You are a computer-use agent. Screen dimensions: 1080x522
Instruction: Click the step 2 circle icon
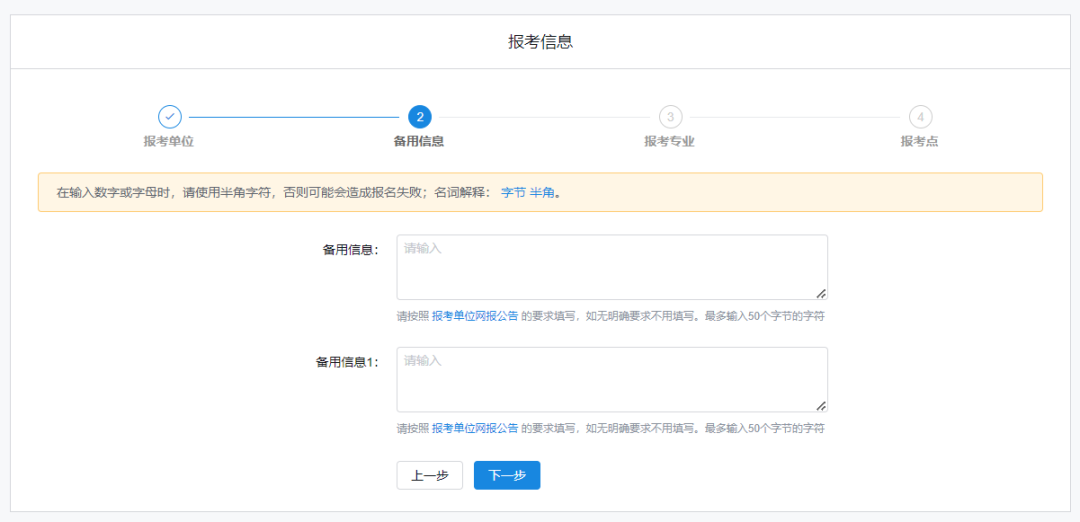tap(419, 117)
